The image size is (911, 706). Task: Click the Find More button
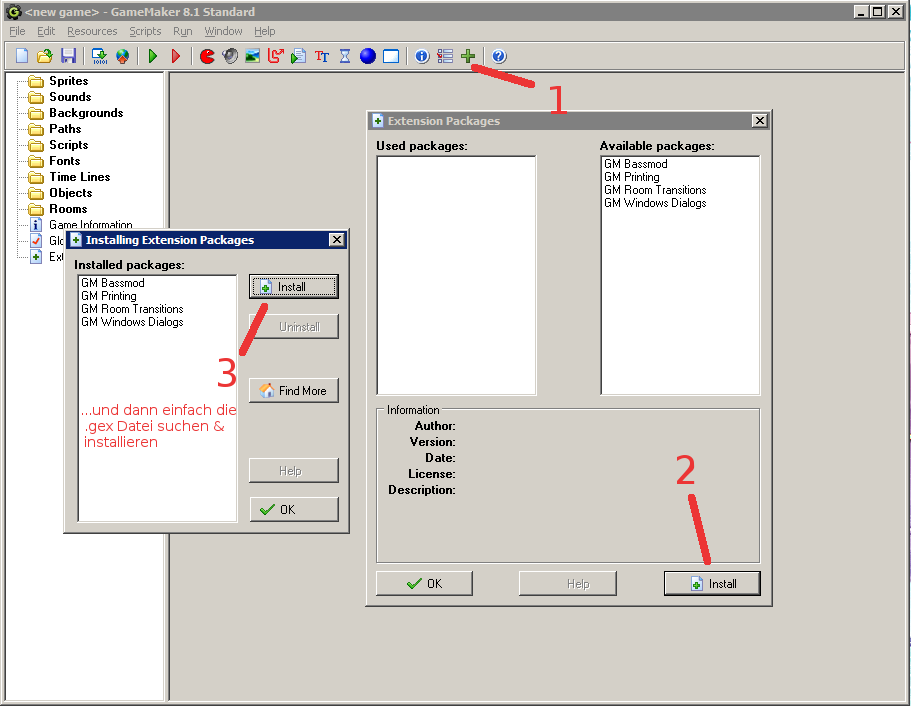(x=294, y=390)
